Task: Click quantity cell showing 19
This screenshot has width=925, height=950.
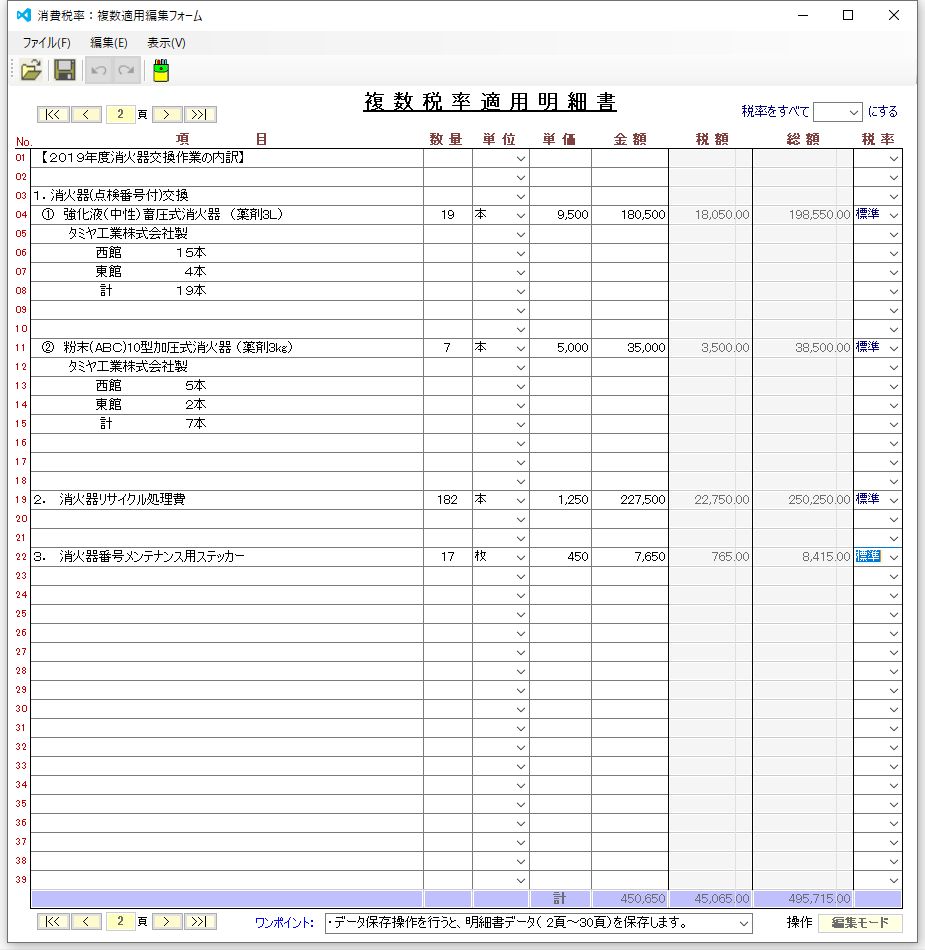Action: click(x=448, y=215)
